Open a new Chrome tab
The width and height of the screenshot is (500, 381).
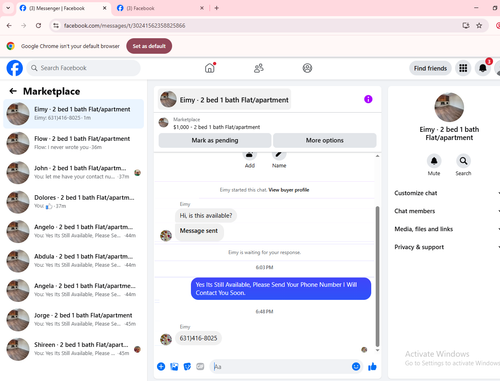pyautogui.click(x=217, y=8)
